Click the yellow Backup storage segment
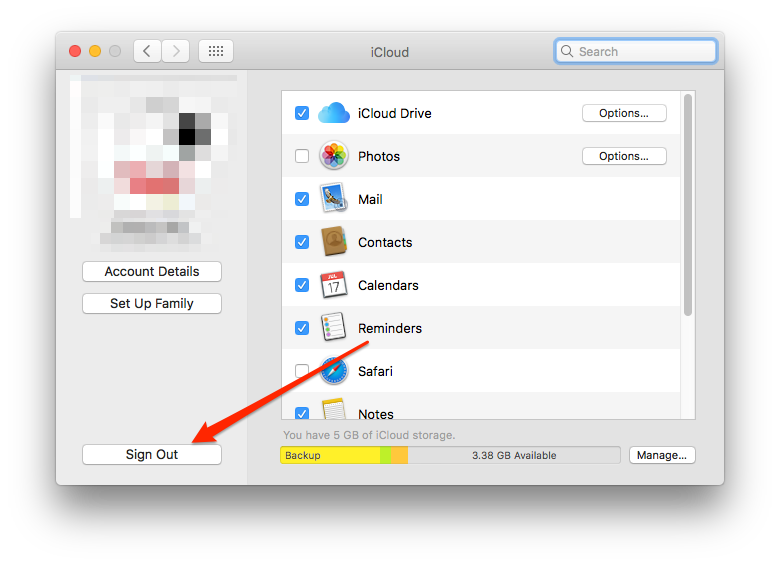The image size is (780, 565). (x=330, y=455)
